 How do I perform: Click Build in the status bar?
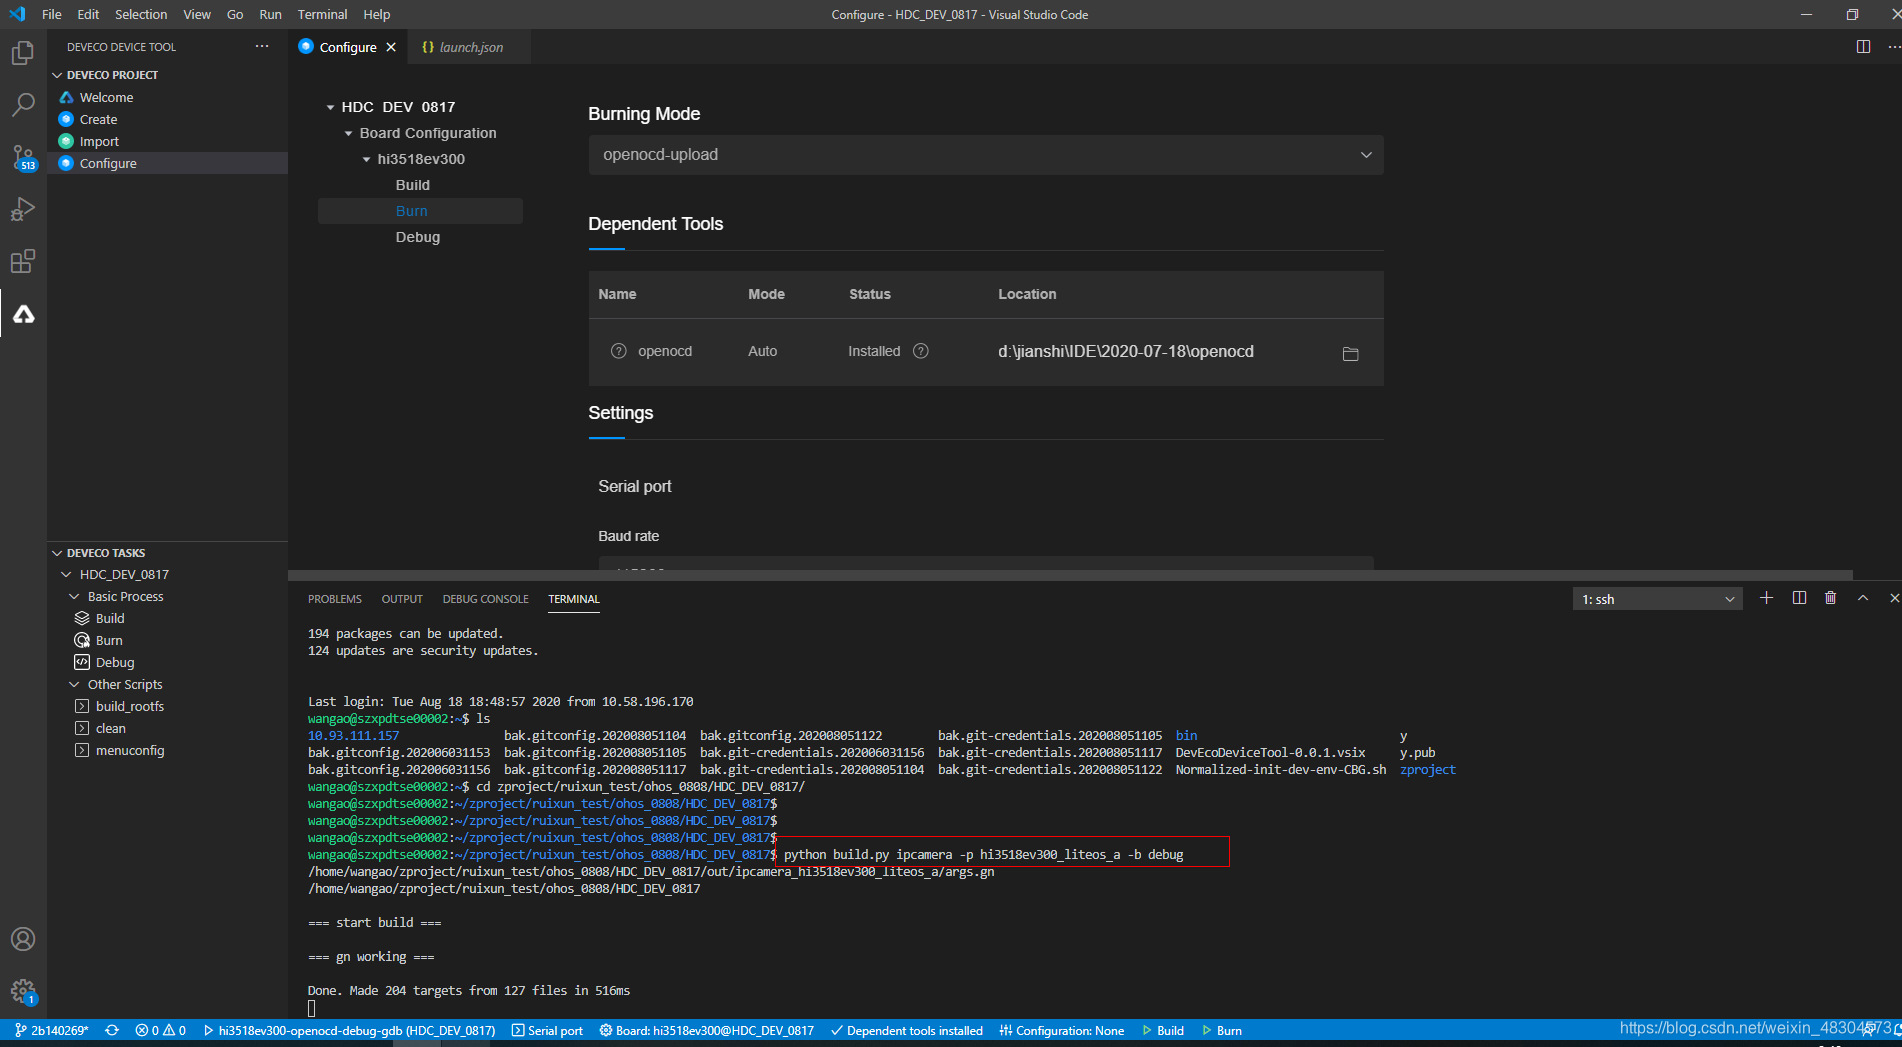1164,1030
